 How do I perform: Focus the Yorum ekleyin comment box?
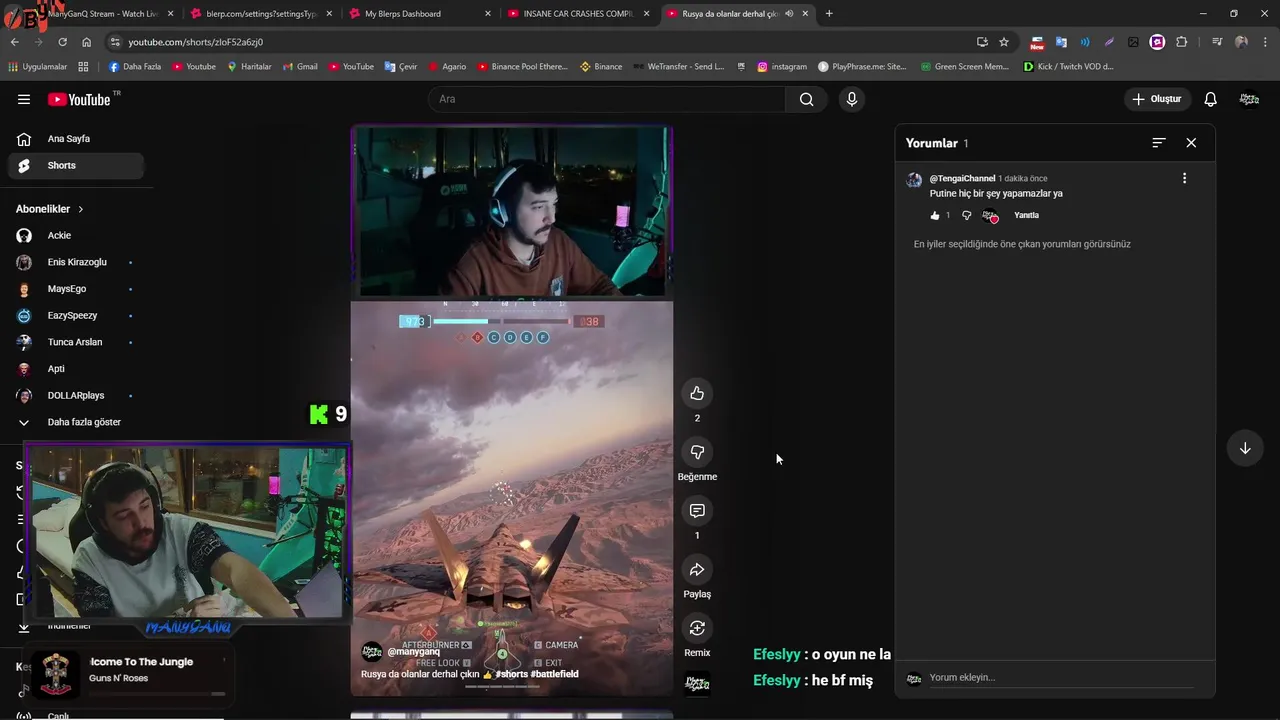pos(1060,677)
